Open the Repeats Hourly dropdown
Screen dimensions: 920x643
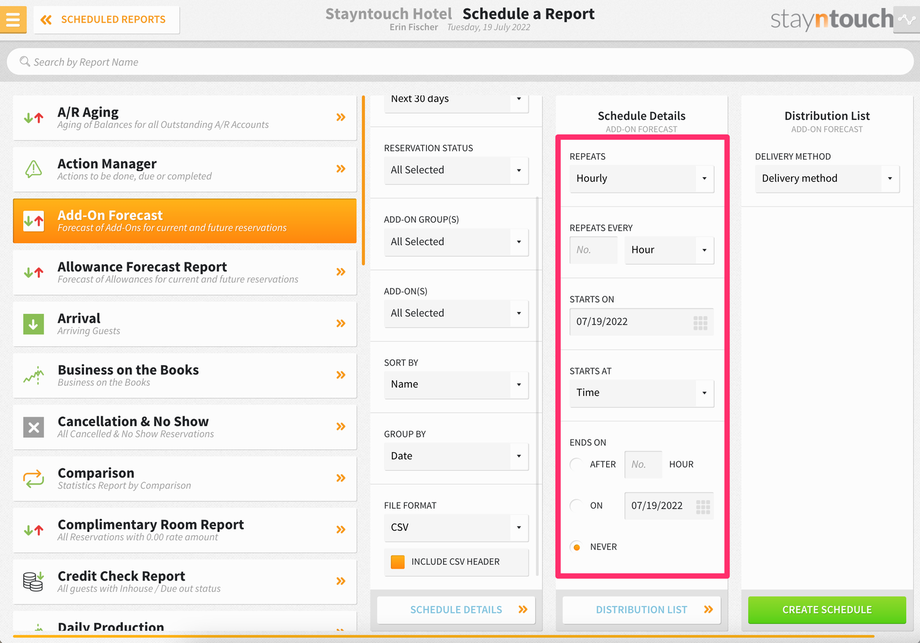coord(641,178)
